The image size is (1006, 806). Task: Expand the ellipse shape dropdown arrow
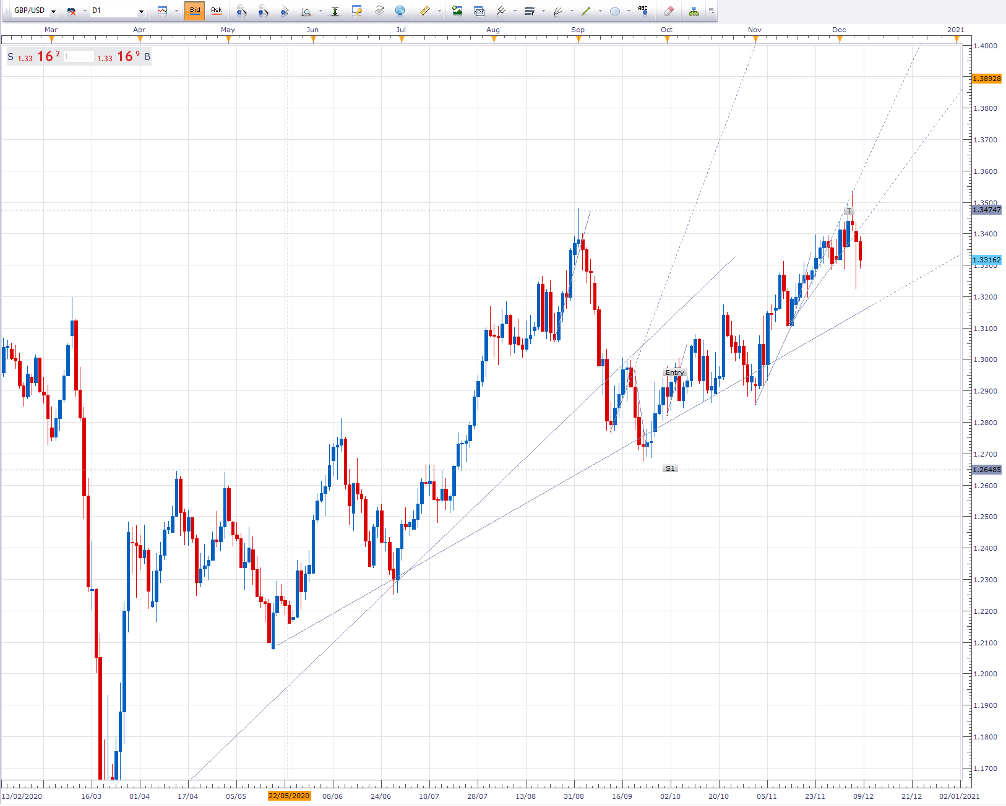(x=628, y=11)
